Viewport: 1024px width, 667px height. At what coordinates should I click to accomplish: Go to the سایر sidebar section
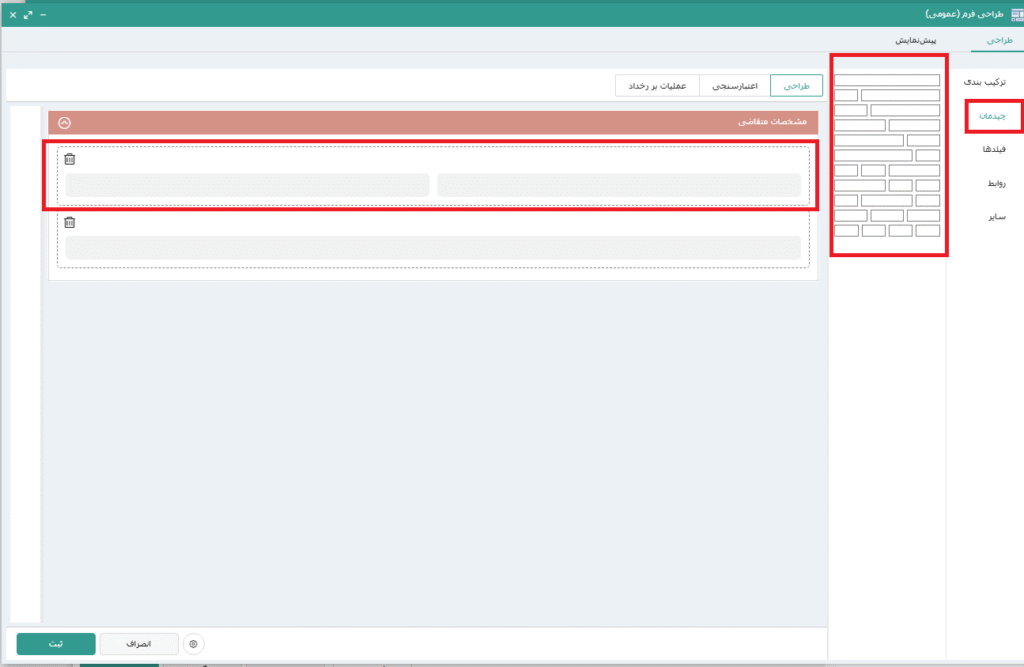(998, 216)
